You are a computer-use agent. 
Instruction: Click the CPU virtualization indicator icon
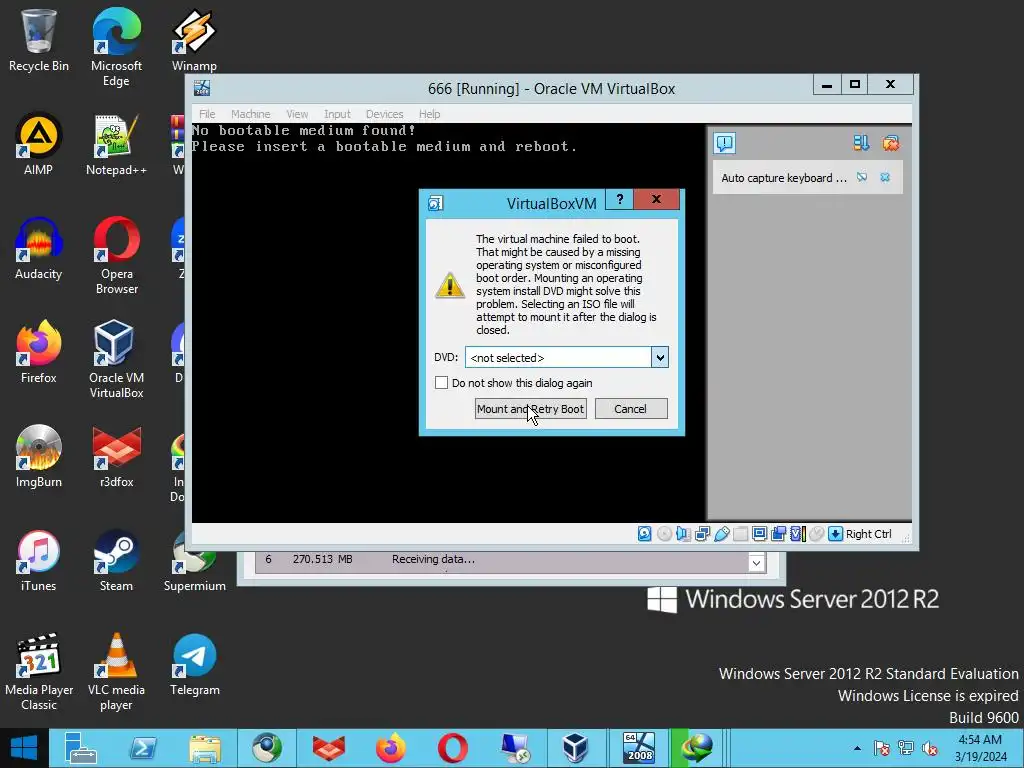coord(797,534)
